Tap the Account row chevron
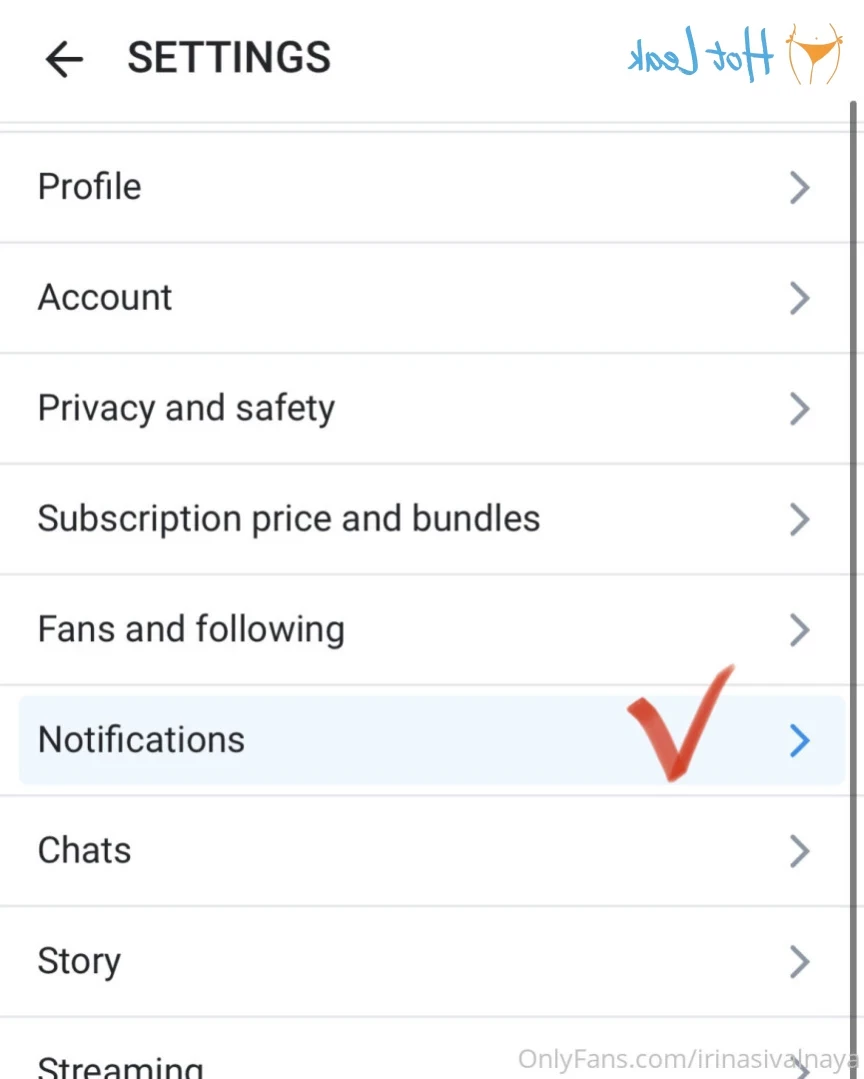Image resolution: width=864 pixels, height=1079 pixels. (799, 298)
